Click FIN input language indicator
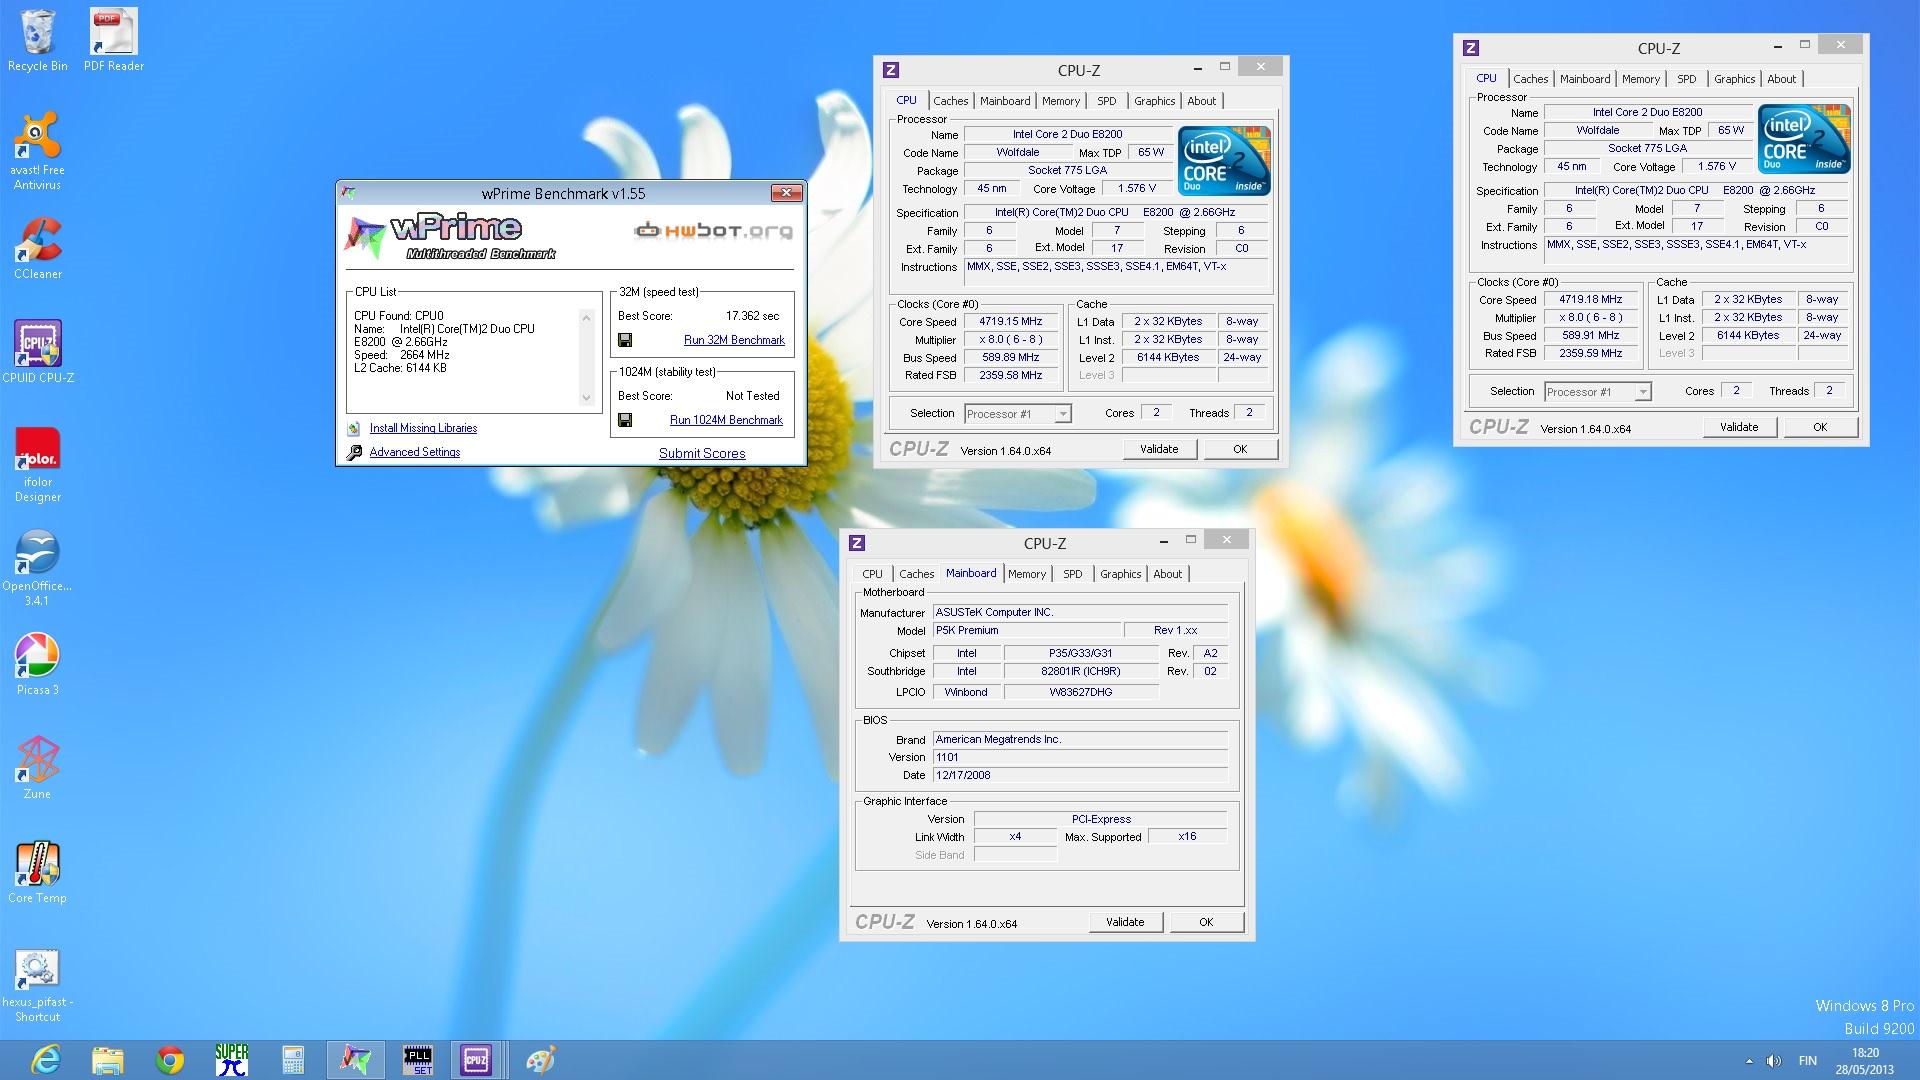1920x1080 pixels. pyautogui.click(x=1808, y=1061)
